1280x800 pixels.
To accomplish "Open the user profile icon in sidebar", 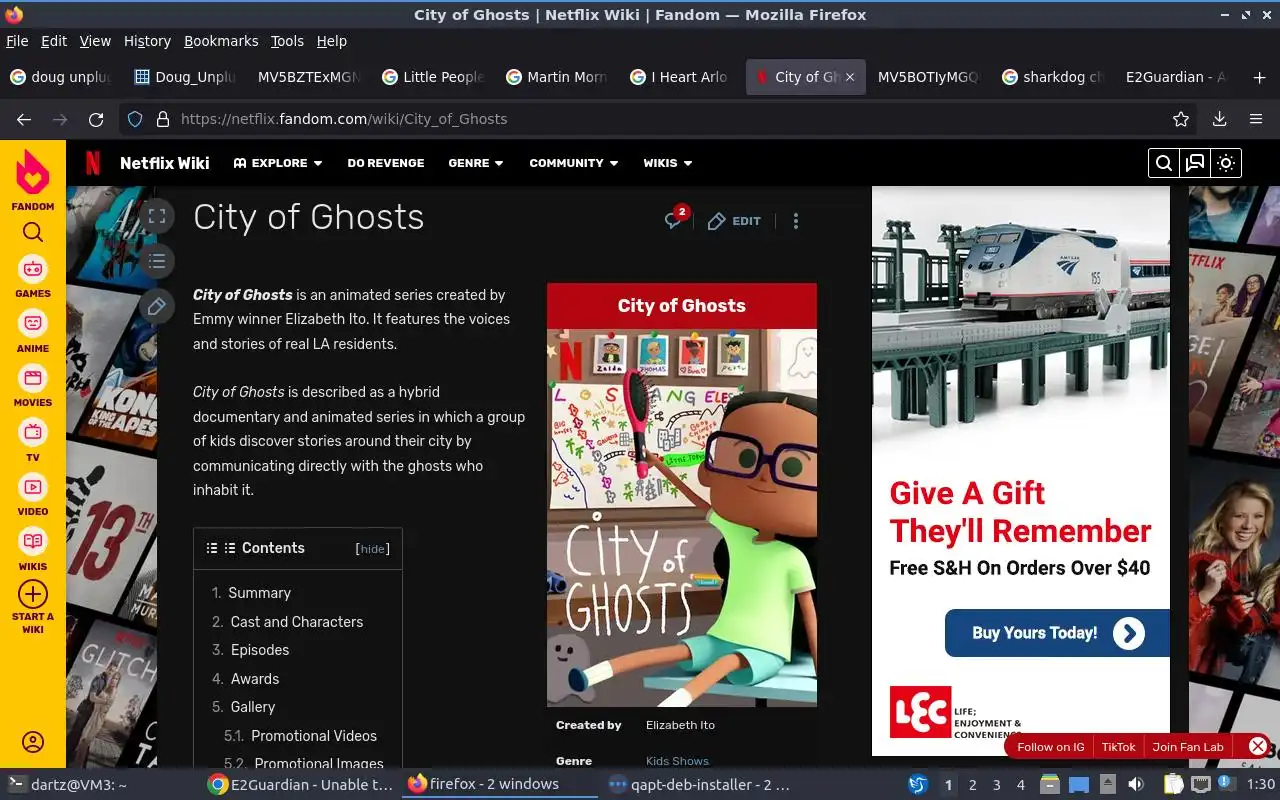I will pyautogui.click(x=33, y=742).
